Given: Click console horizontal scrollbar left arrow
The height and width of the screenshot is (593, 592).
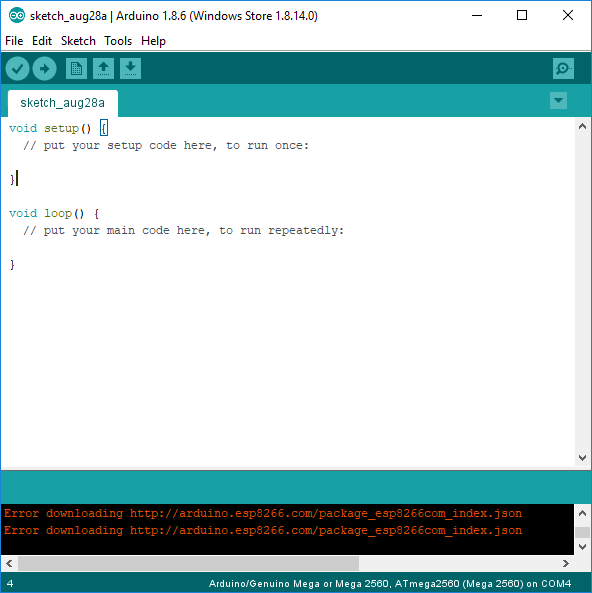Looking at the screenshot, I should [9, 564].
